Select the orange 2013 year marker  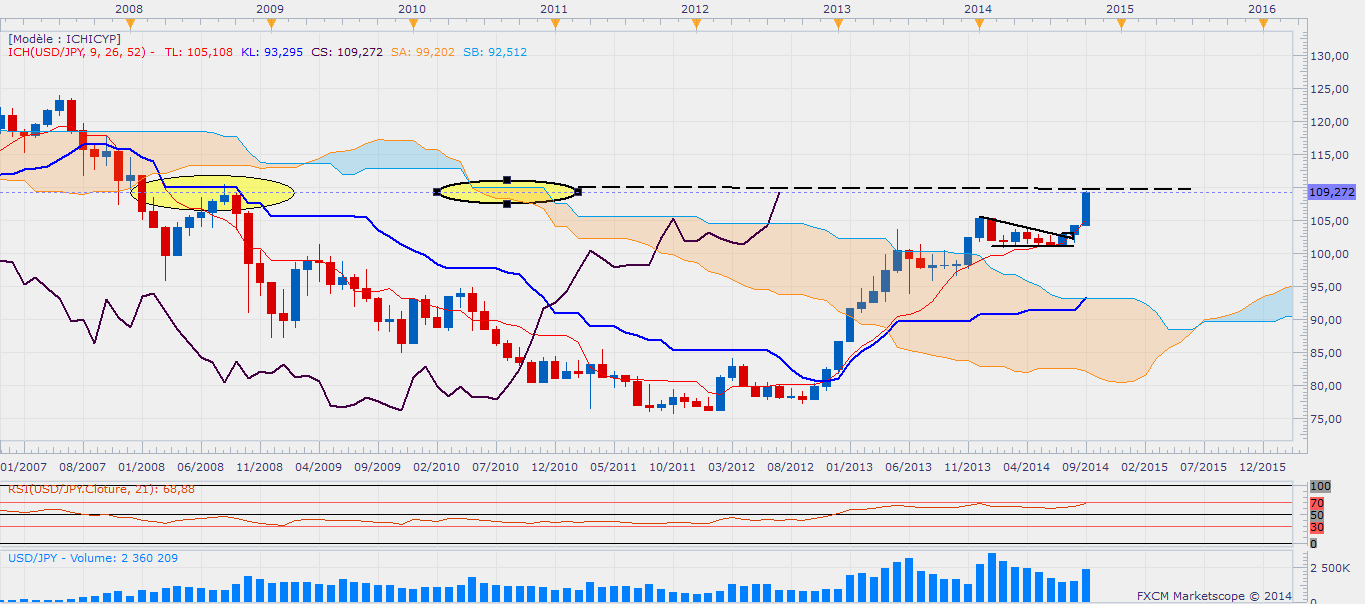tap(837, 24)
